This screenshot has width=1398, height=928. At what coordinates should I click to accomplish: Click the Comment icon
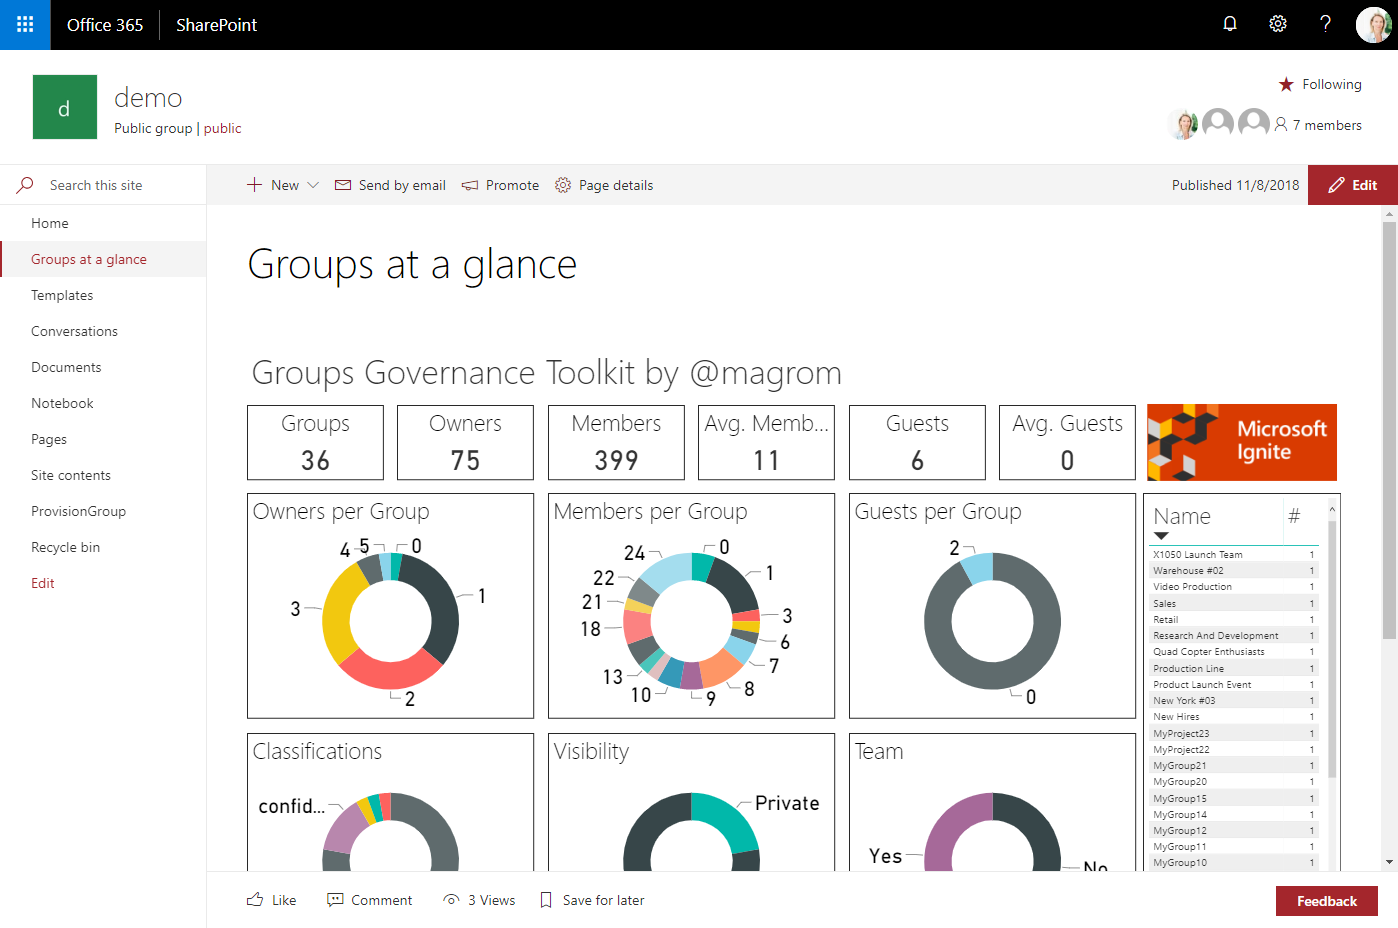click(x=336, y=900)
